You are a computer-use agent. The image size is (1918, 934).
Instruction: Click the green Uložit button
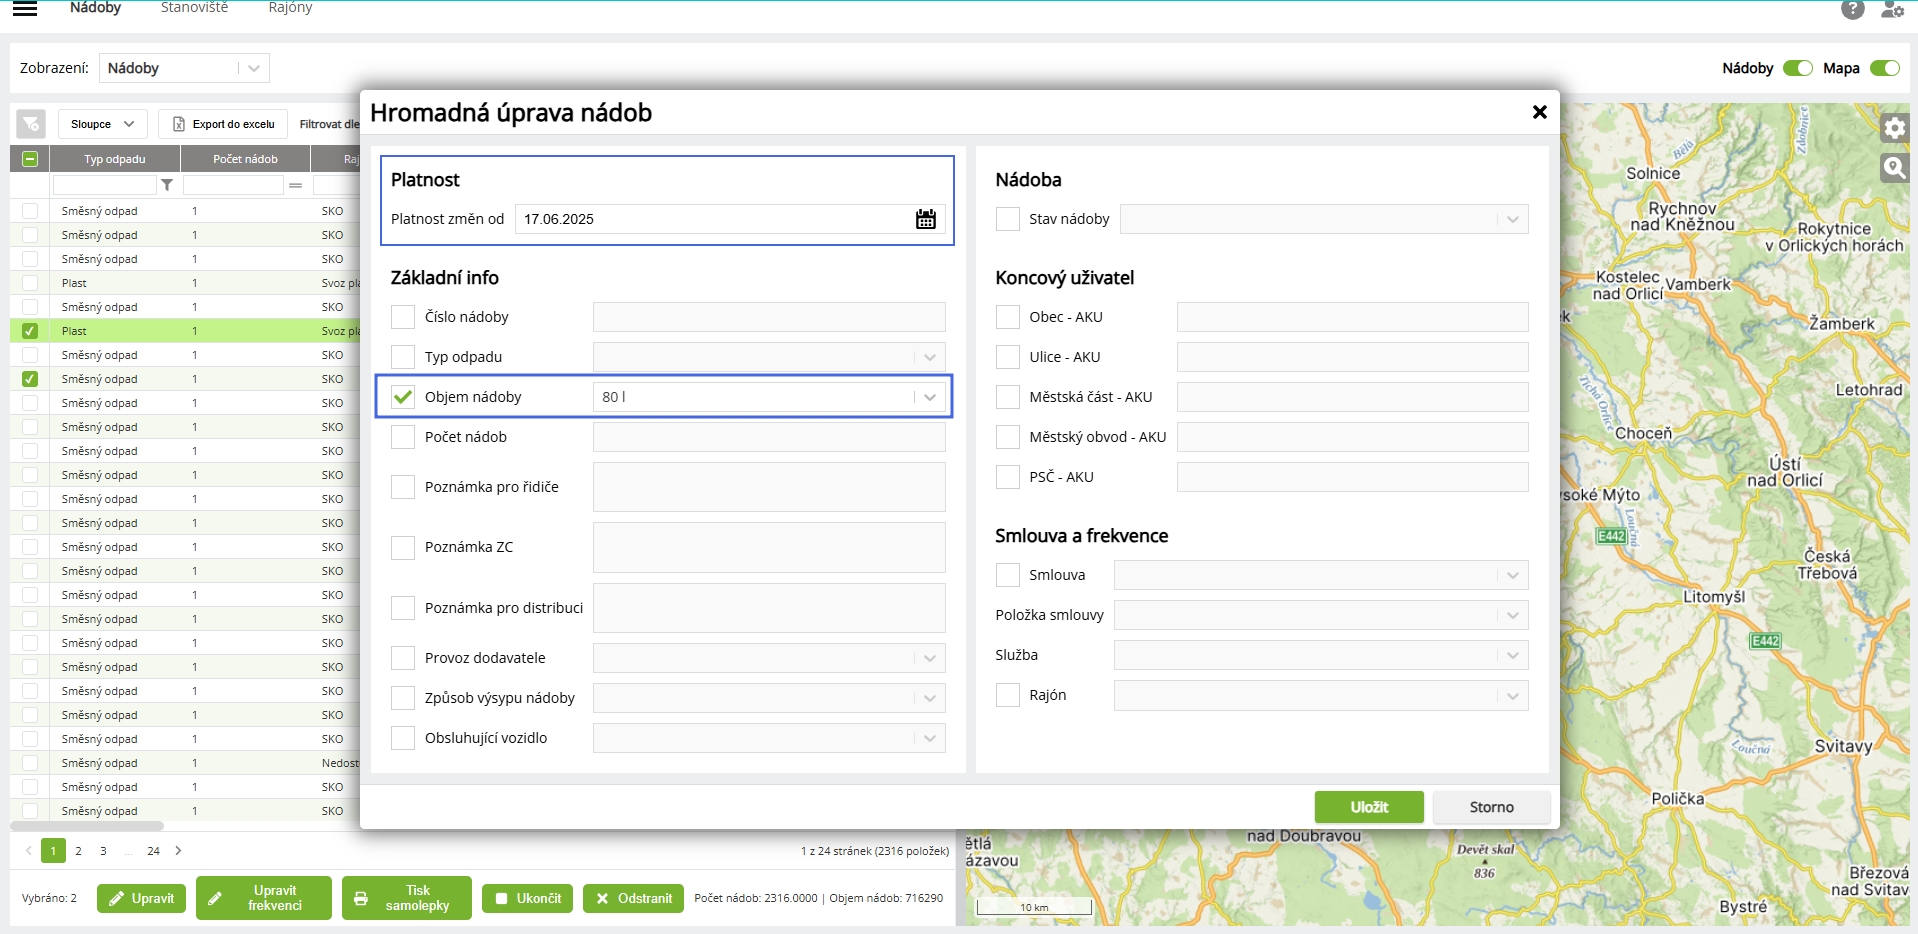(1368, 807)
